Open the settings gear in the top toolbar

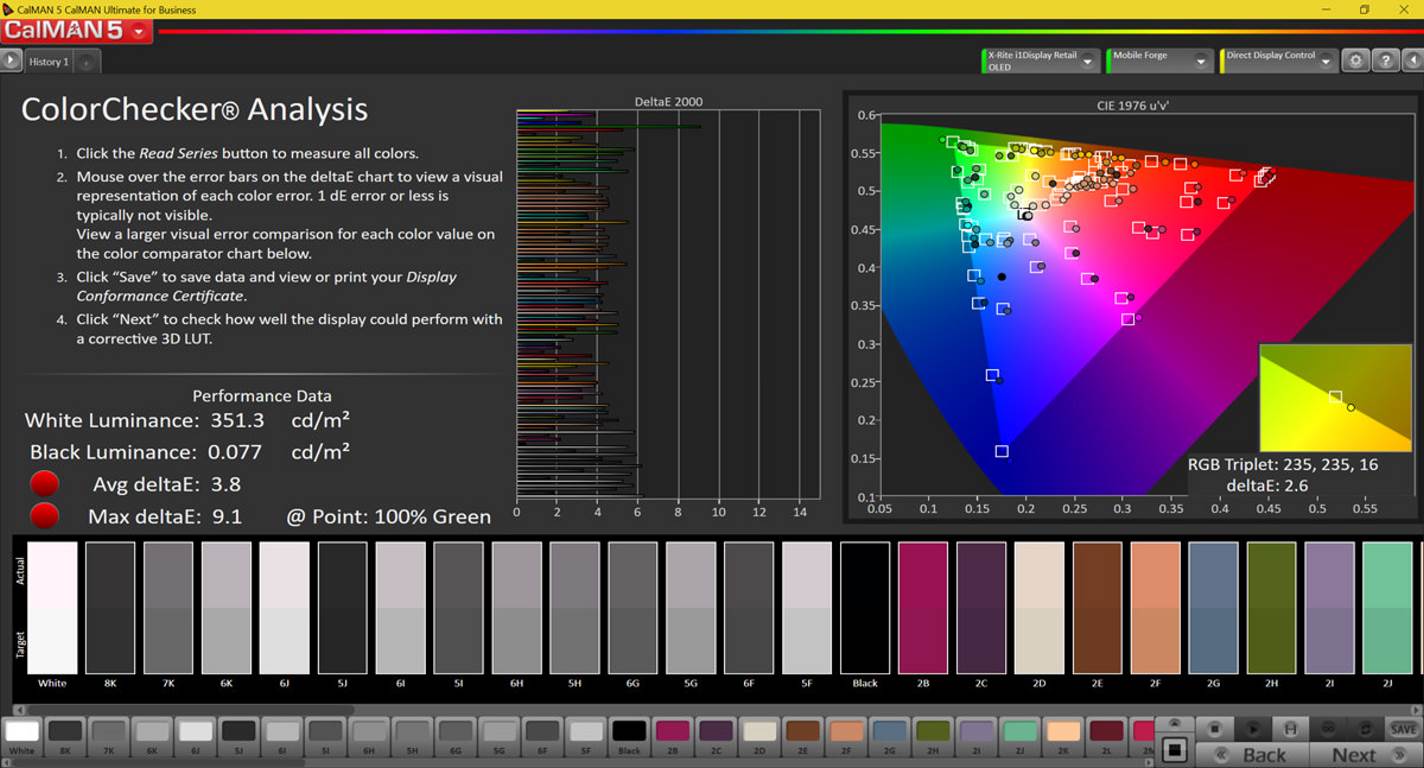[x=1355, y=61]
